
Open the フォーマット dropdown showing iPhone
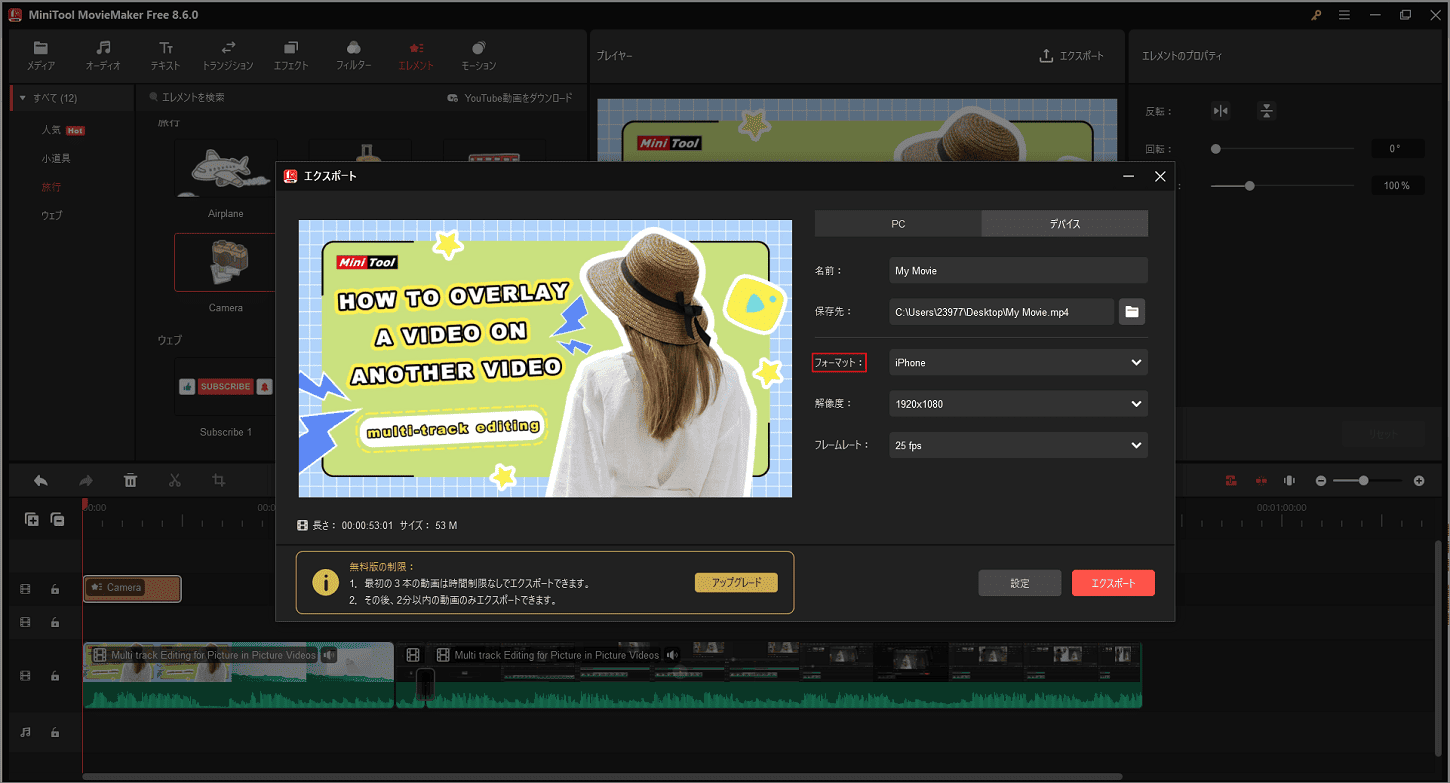(1018, 363)
